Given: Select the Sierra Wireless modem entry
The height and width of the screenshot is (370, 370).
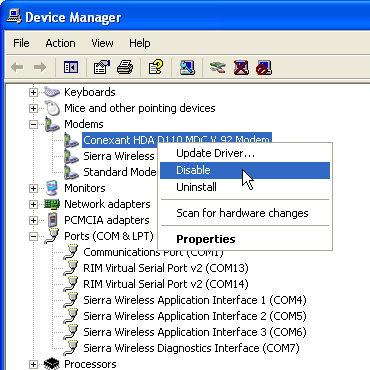Looking at the screenshot, I should (x=119, y=156).
